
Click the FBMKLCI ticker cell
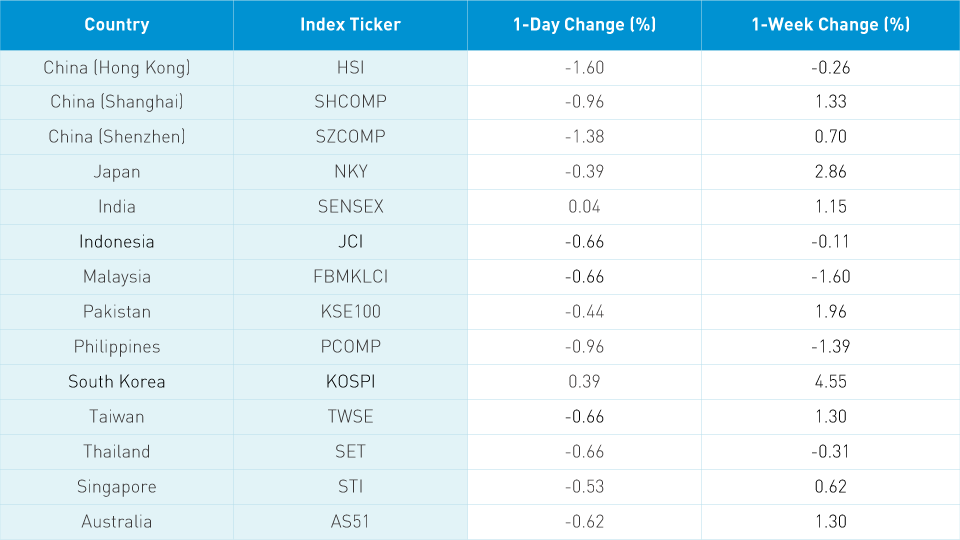pos(350,277)
